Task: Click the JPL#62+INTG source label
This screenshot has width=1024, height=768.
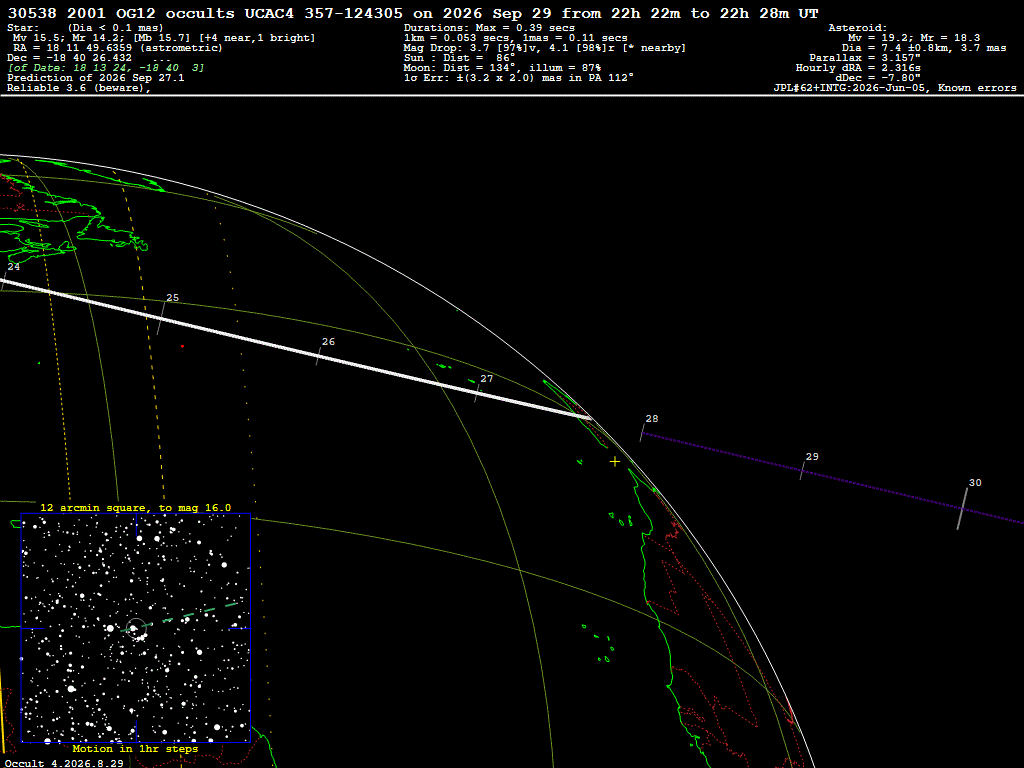Action: point(895,88)
